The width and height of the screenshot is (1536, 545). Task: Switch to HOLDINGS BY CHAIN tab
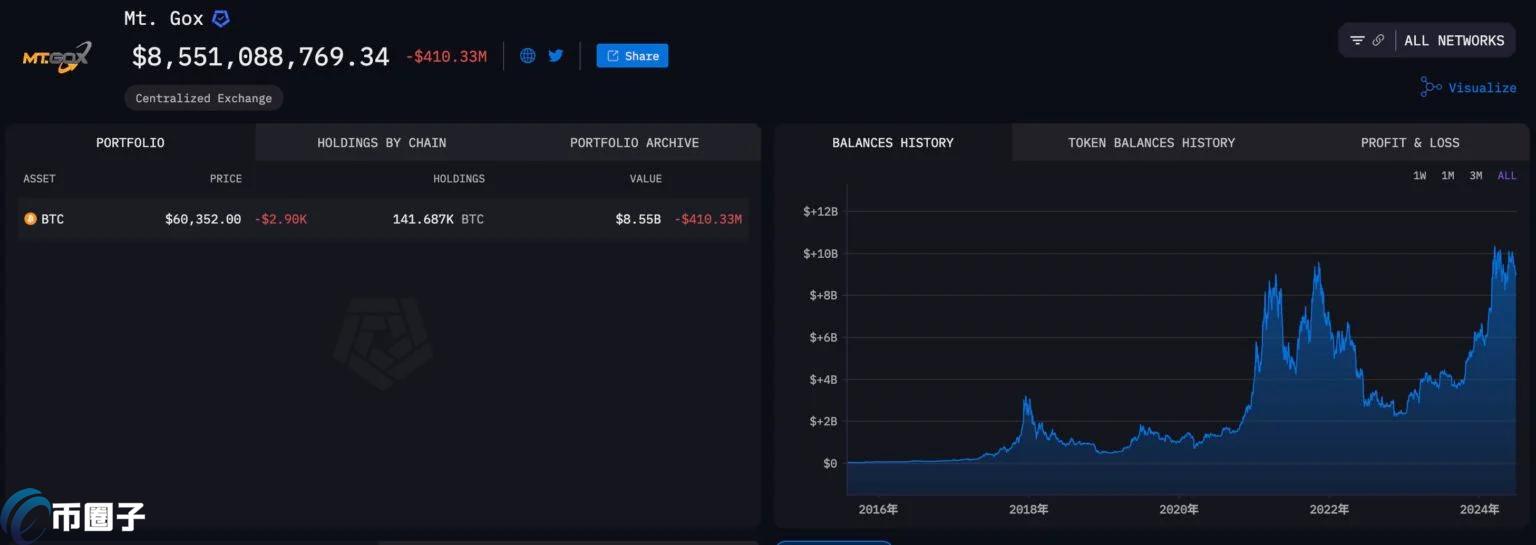(382, 142)
